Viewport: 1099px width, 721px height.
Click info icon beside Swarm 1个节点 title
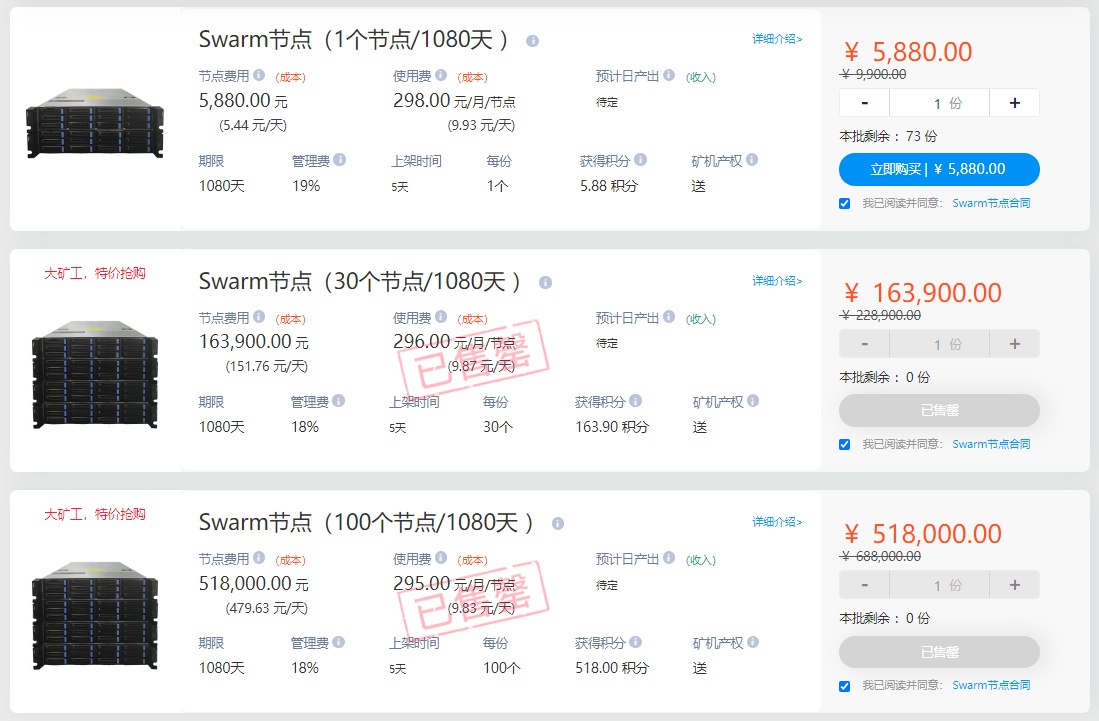[x=533, y=41]
